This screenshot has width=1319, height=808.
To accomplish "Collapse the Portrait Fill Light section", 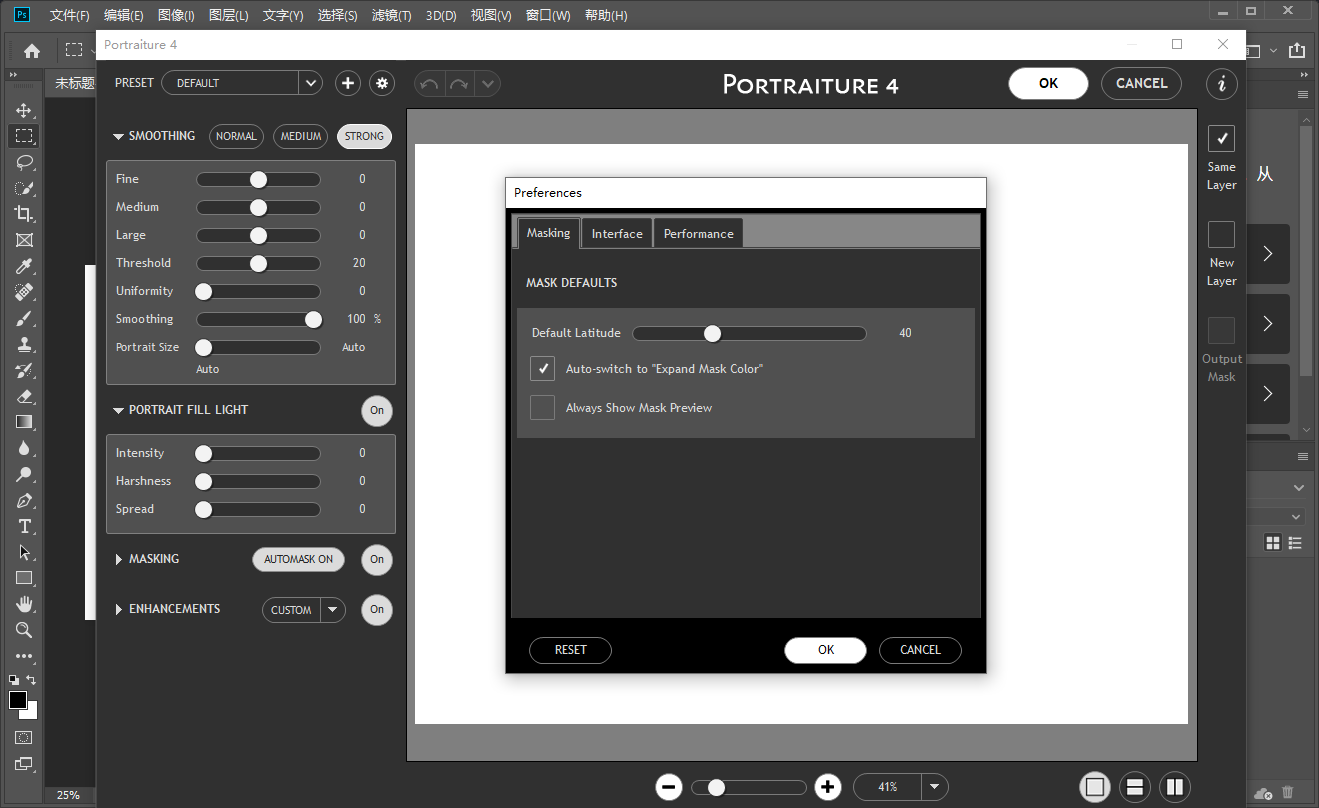I will tap(119, 410).
